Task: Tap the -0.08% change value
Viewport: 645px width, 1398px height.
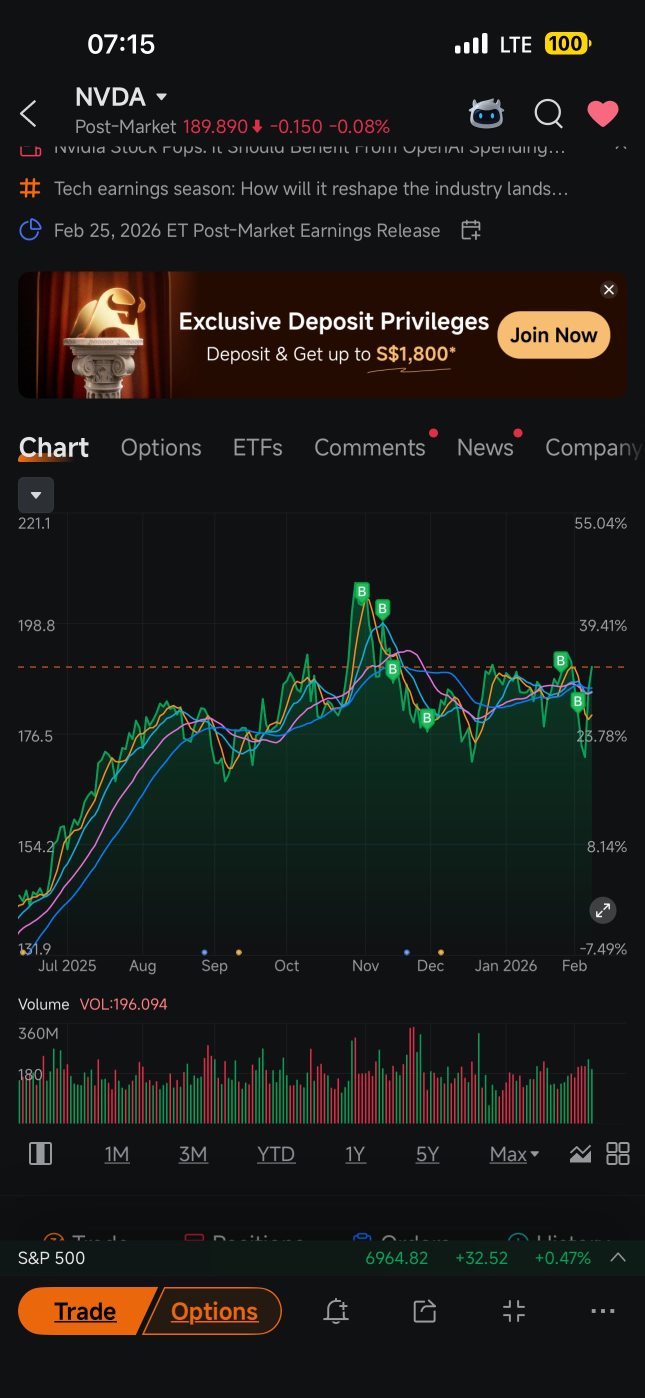Action: coord(361,127)
